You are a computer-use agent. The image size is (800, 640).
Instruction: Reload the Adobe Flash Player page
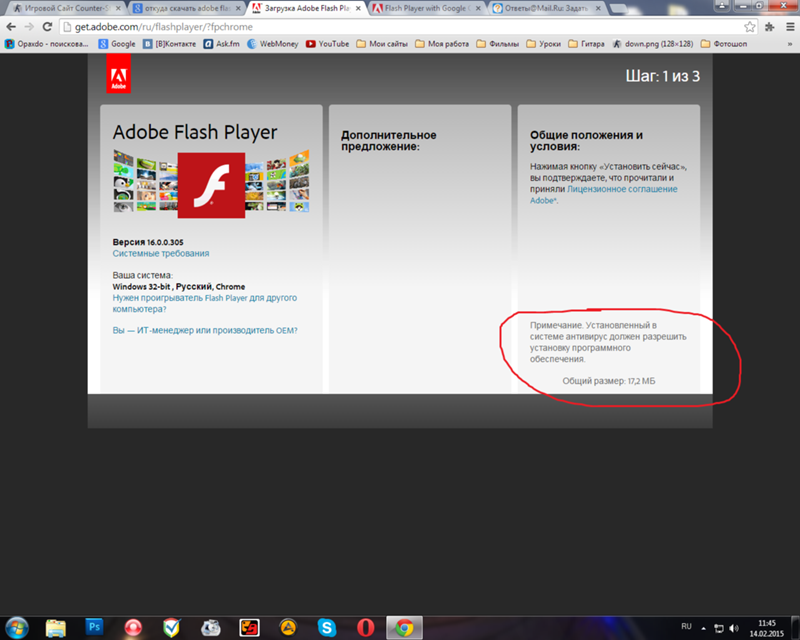click(x=47, y=27)
